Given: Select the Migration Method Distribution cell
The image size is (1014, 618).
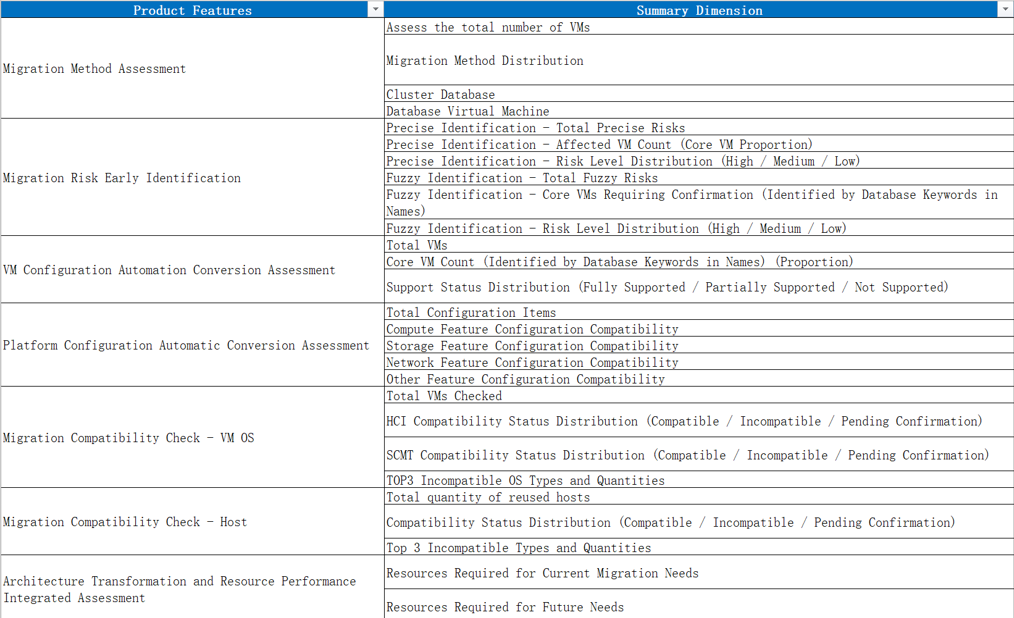Looking at the screenshot, I should 699,60.
